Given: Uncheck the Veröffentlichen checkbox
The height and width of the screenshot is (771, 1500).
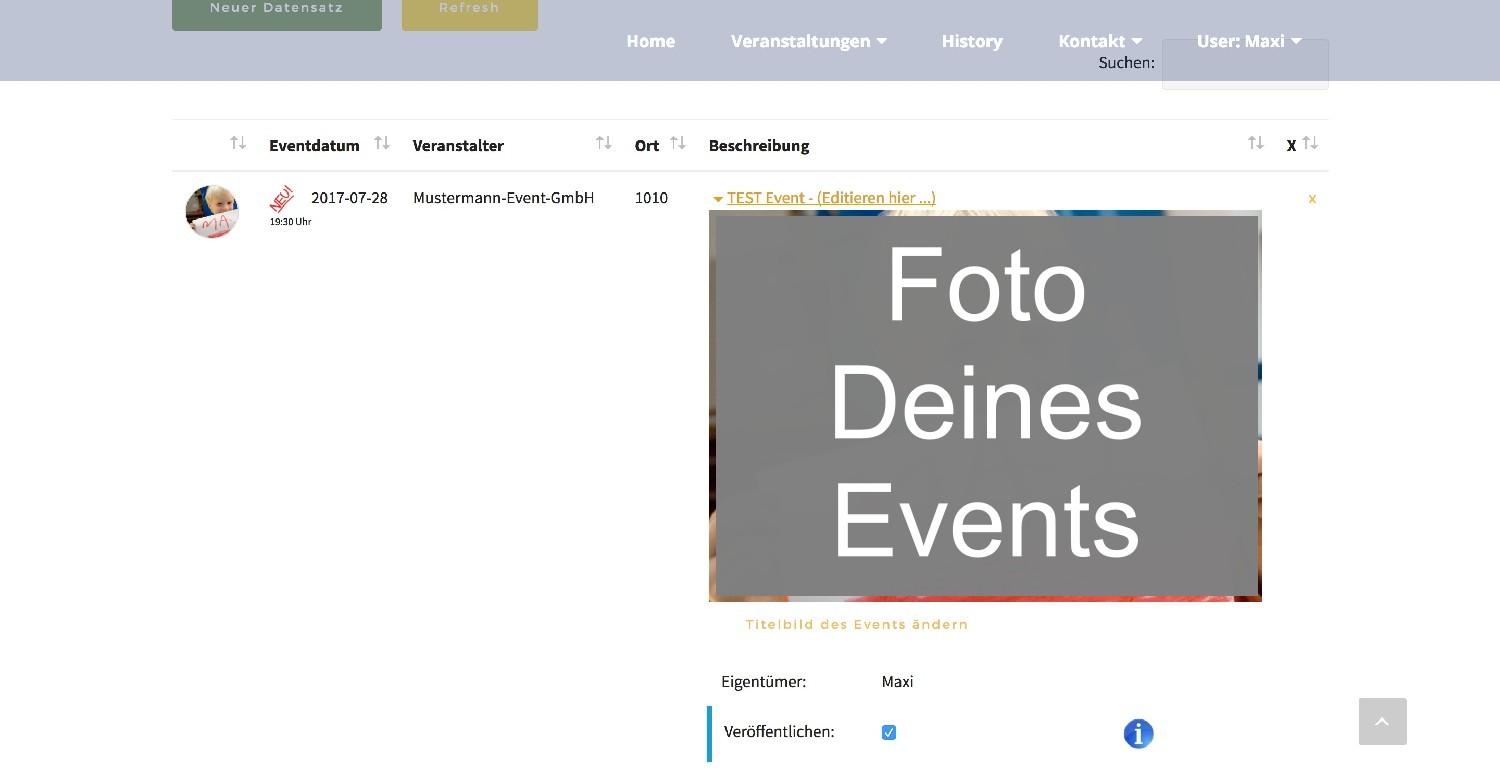Looking at the screenshot, I should click(888, 733).
